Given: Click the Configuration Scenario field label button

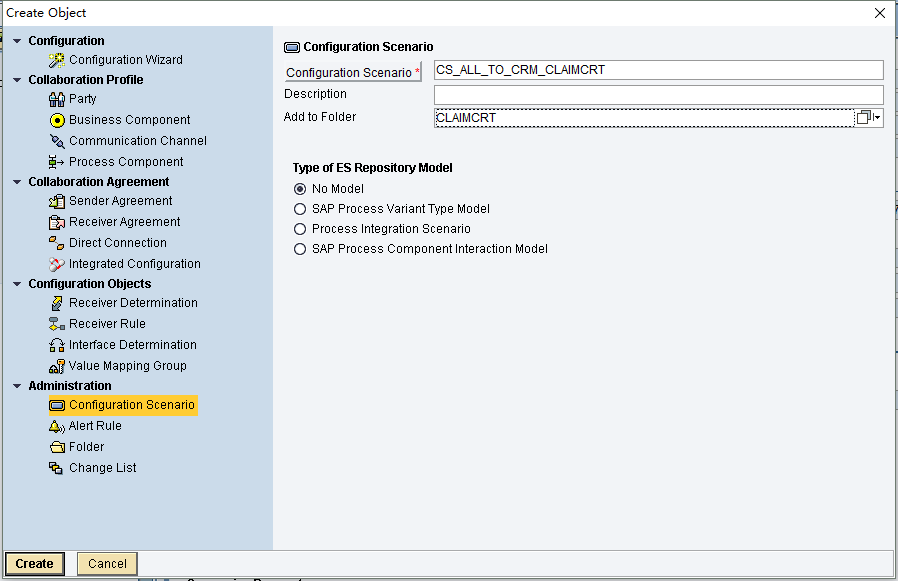Looking at the screenshot, I should pos(353,72).
